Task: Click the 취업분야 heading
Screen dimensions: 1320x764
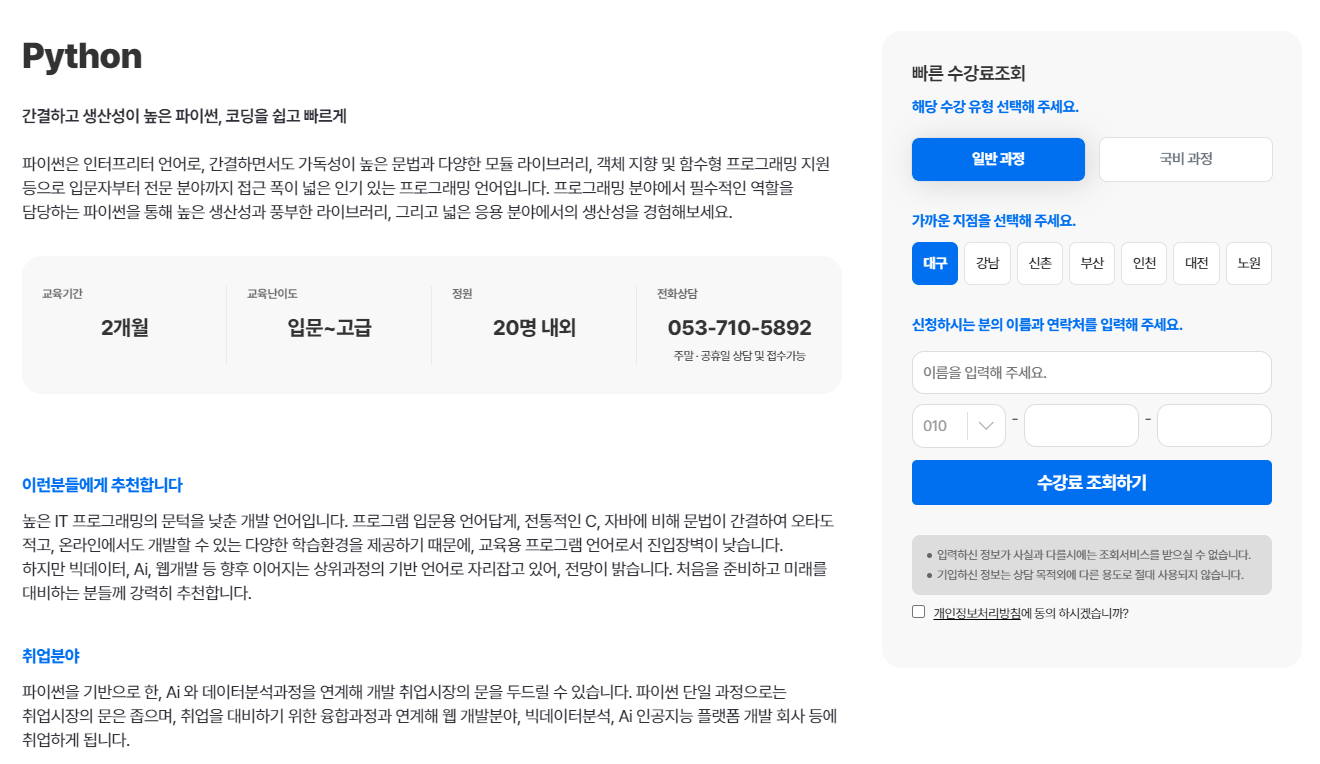Action: 50,656
